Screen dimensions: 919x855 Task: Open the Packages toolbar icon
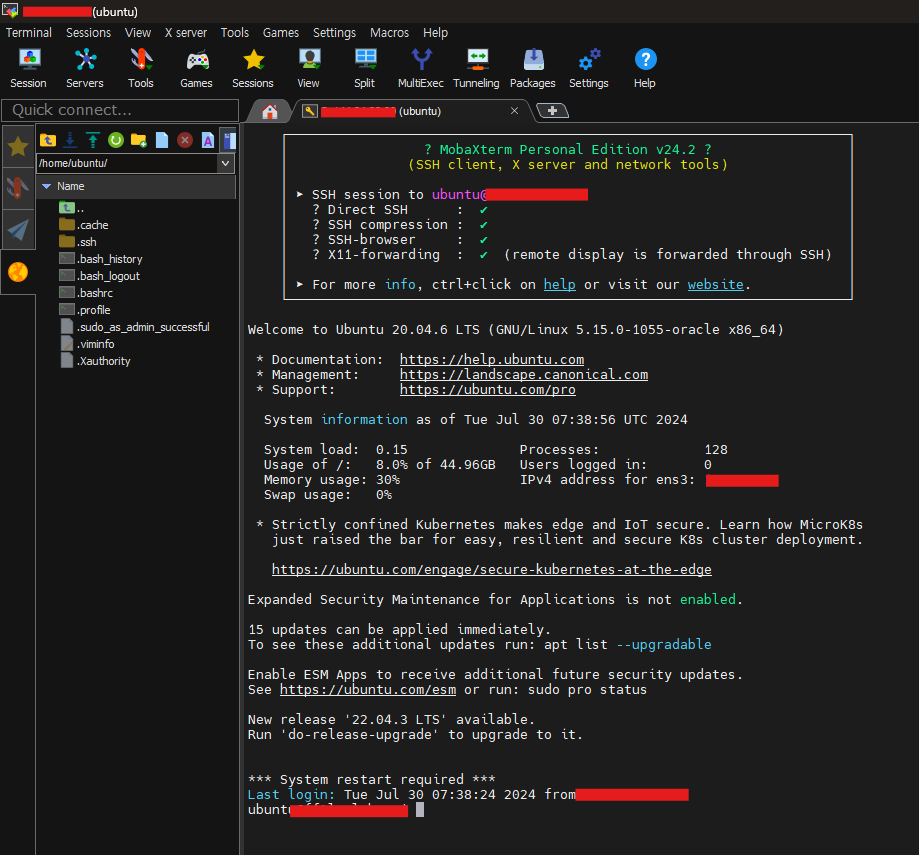(532, 68)
